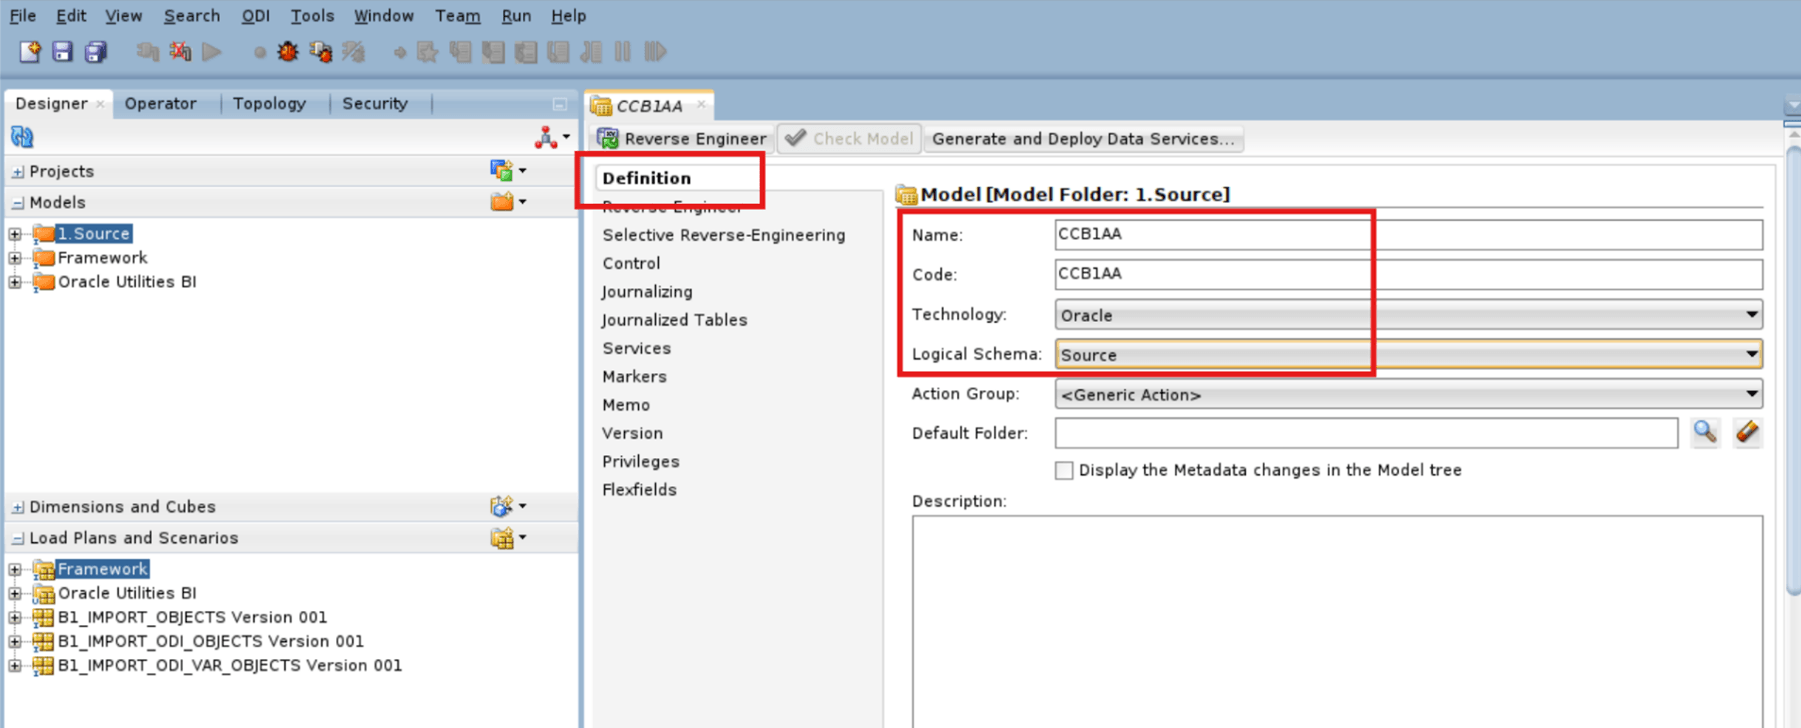Open the Team menu
Image resolution: width=1801 pixels, height=728 pixels.
457,16
